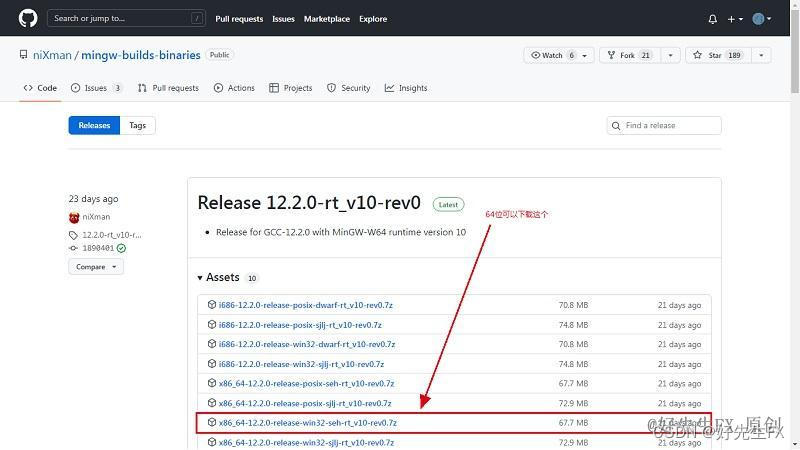Image resolution: width=800 pixels, height=450 pixels.
Task: Download x86_64-12.2.0-release-win32-seh-rt_v10-rev0.7z
Action: click(308, 423)
